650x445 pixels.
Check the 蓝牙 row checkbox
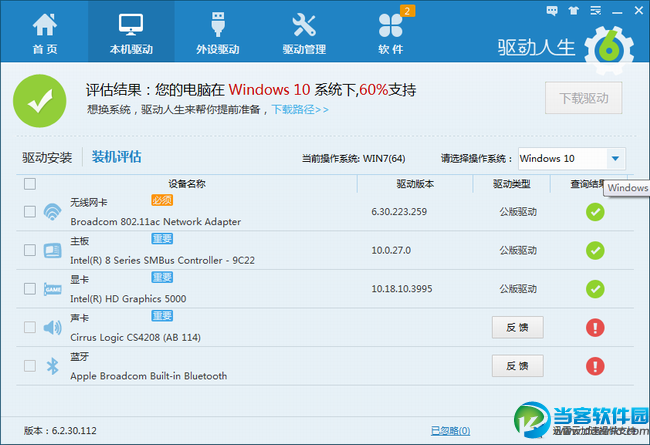(x=30, y=366)
